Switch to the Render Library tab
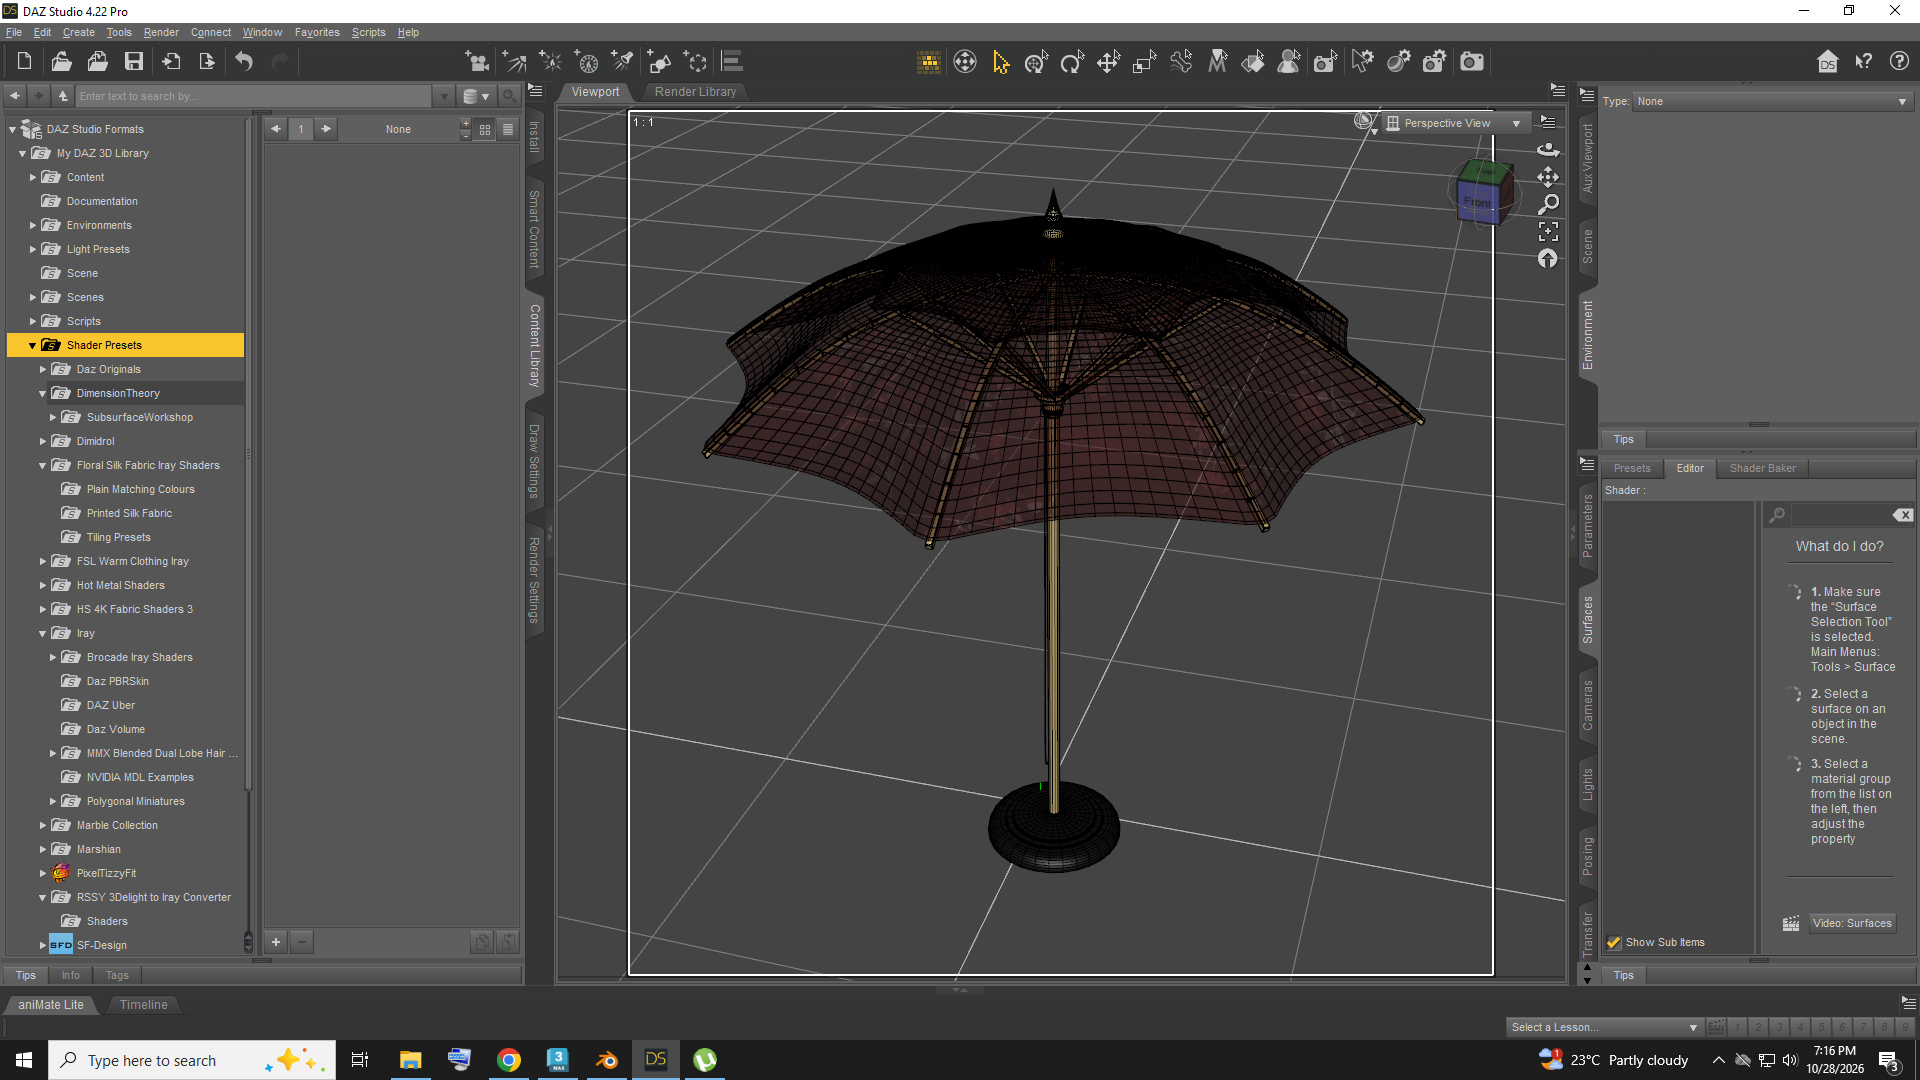The width and height of the screenshot is (1920, 1080). tap(696, 92)
